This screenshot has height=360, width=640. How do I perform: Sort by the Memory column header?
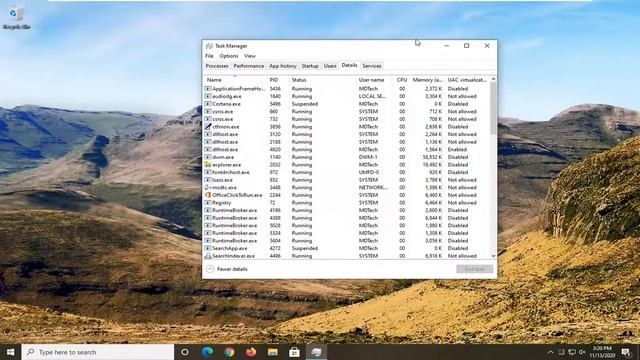coord(428,80)
